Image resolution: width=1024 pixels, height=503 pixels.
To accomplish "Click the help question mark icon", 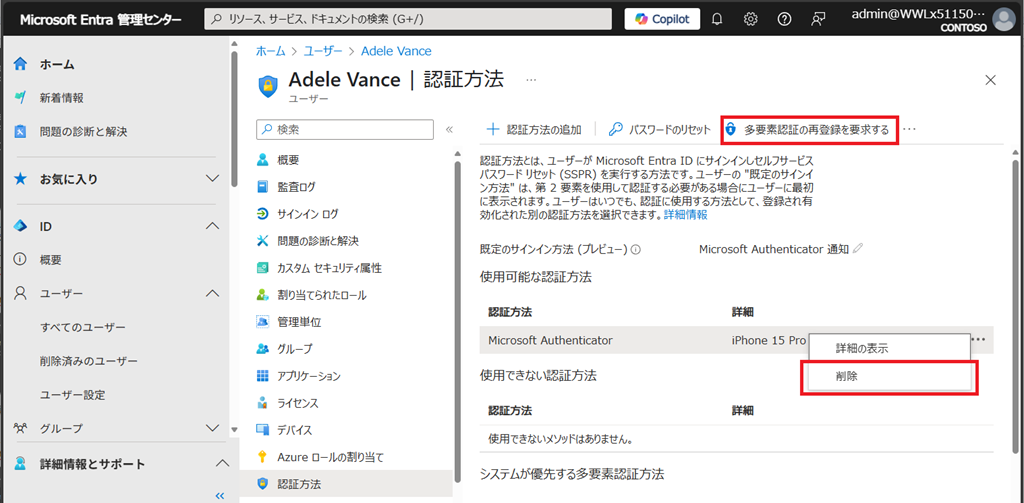I will tap(784, 19).
